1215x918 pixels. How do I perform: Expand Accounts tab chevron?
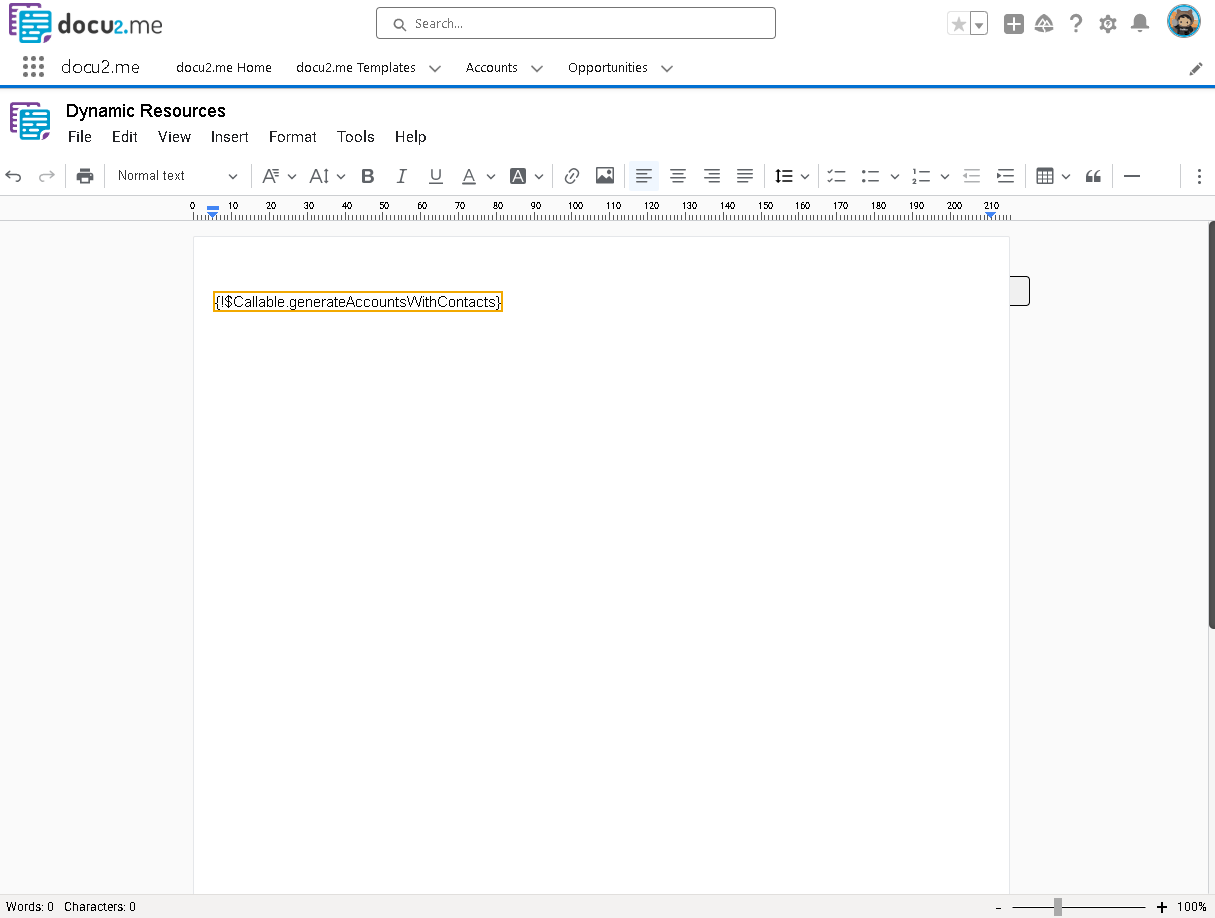[x=537, y=68]
